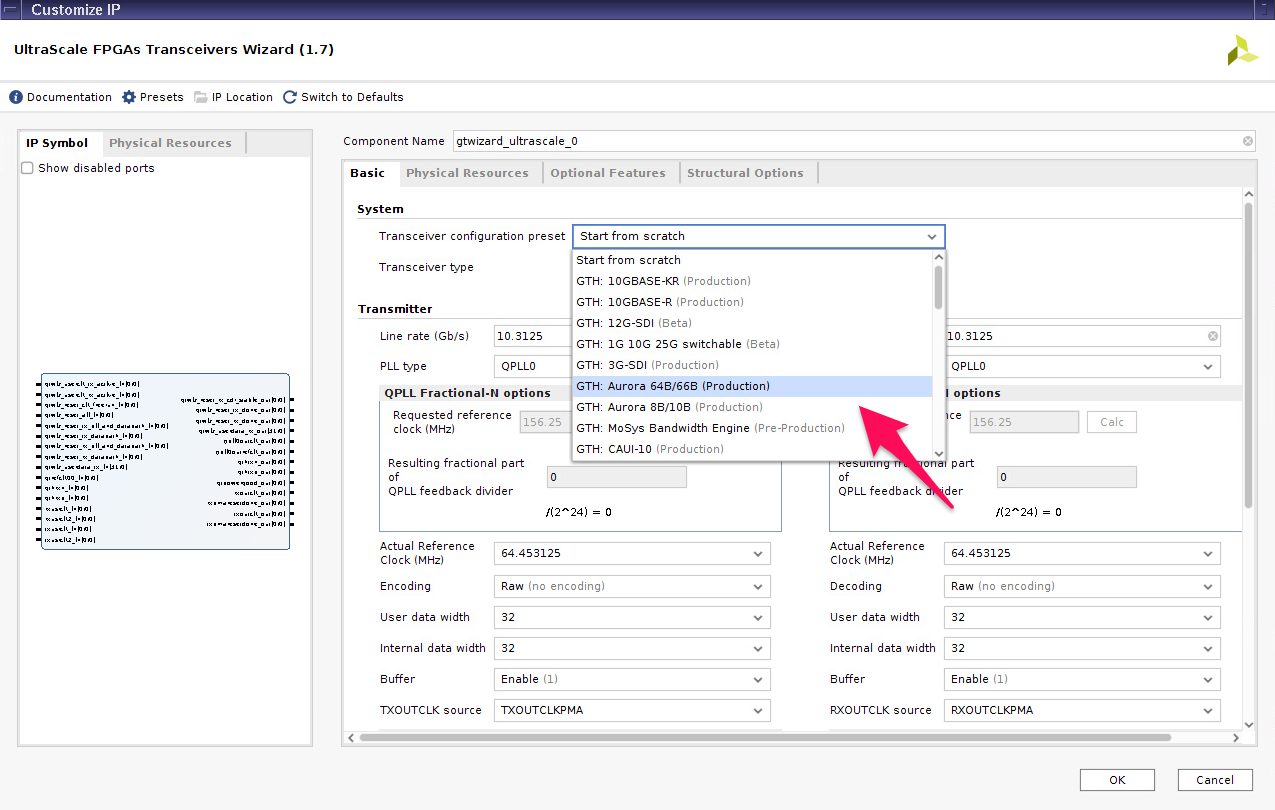Image resolution: width=1275 pixels, height=810 pixels.
Task: Open the Documentation info icon
Action: (x=16, y=97)
